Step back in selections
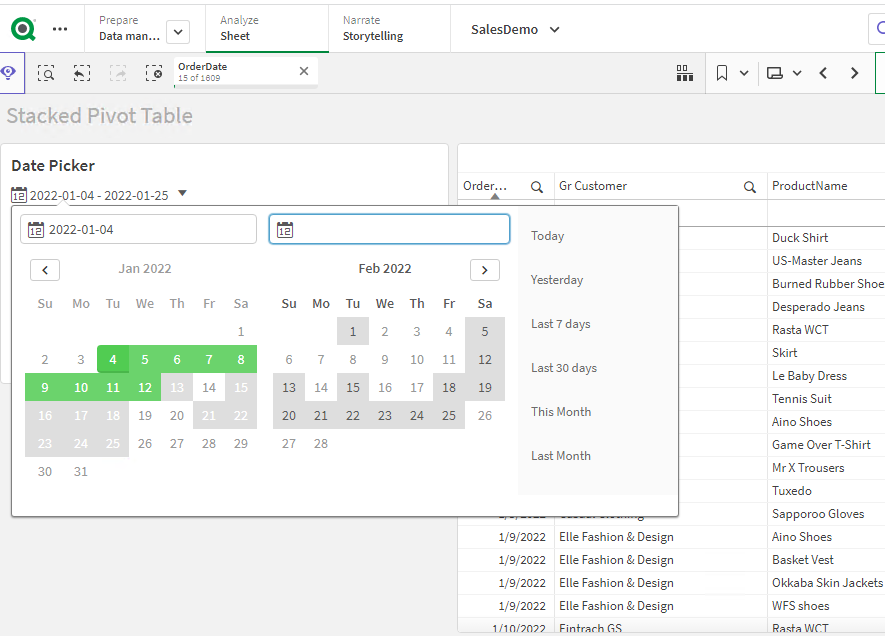The height and width of the screenshot is (636, 885). click(x=82, y=73)
